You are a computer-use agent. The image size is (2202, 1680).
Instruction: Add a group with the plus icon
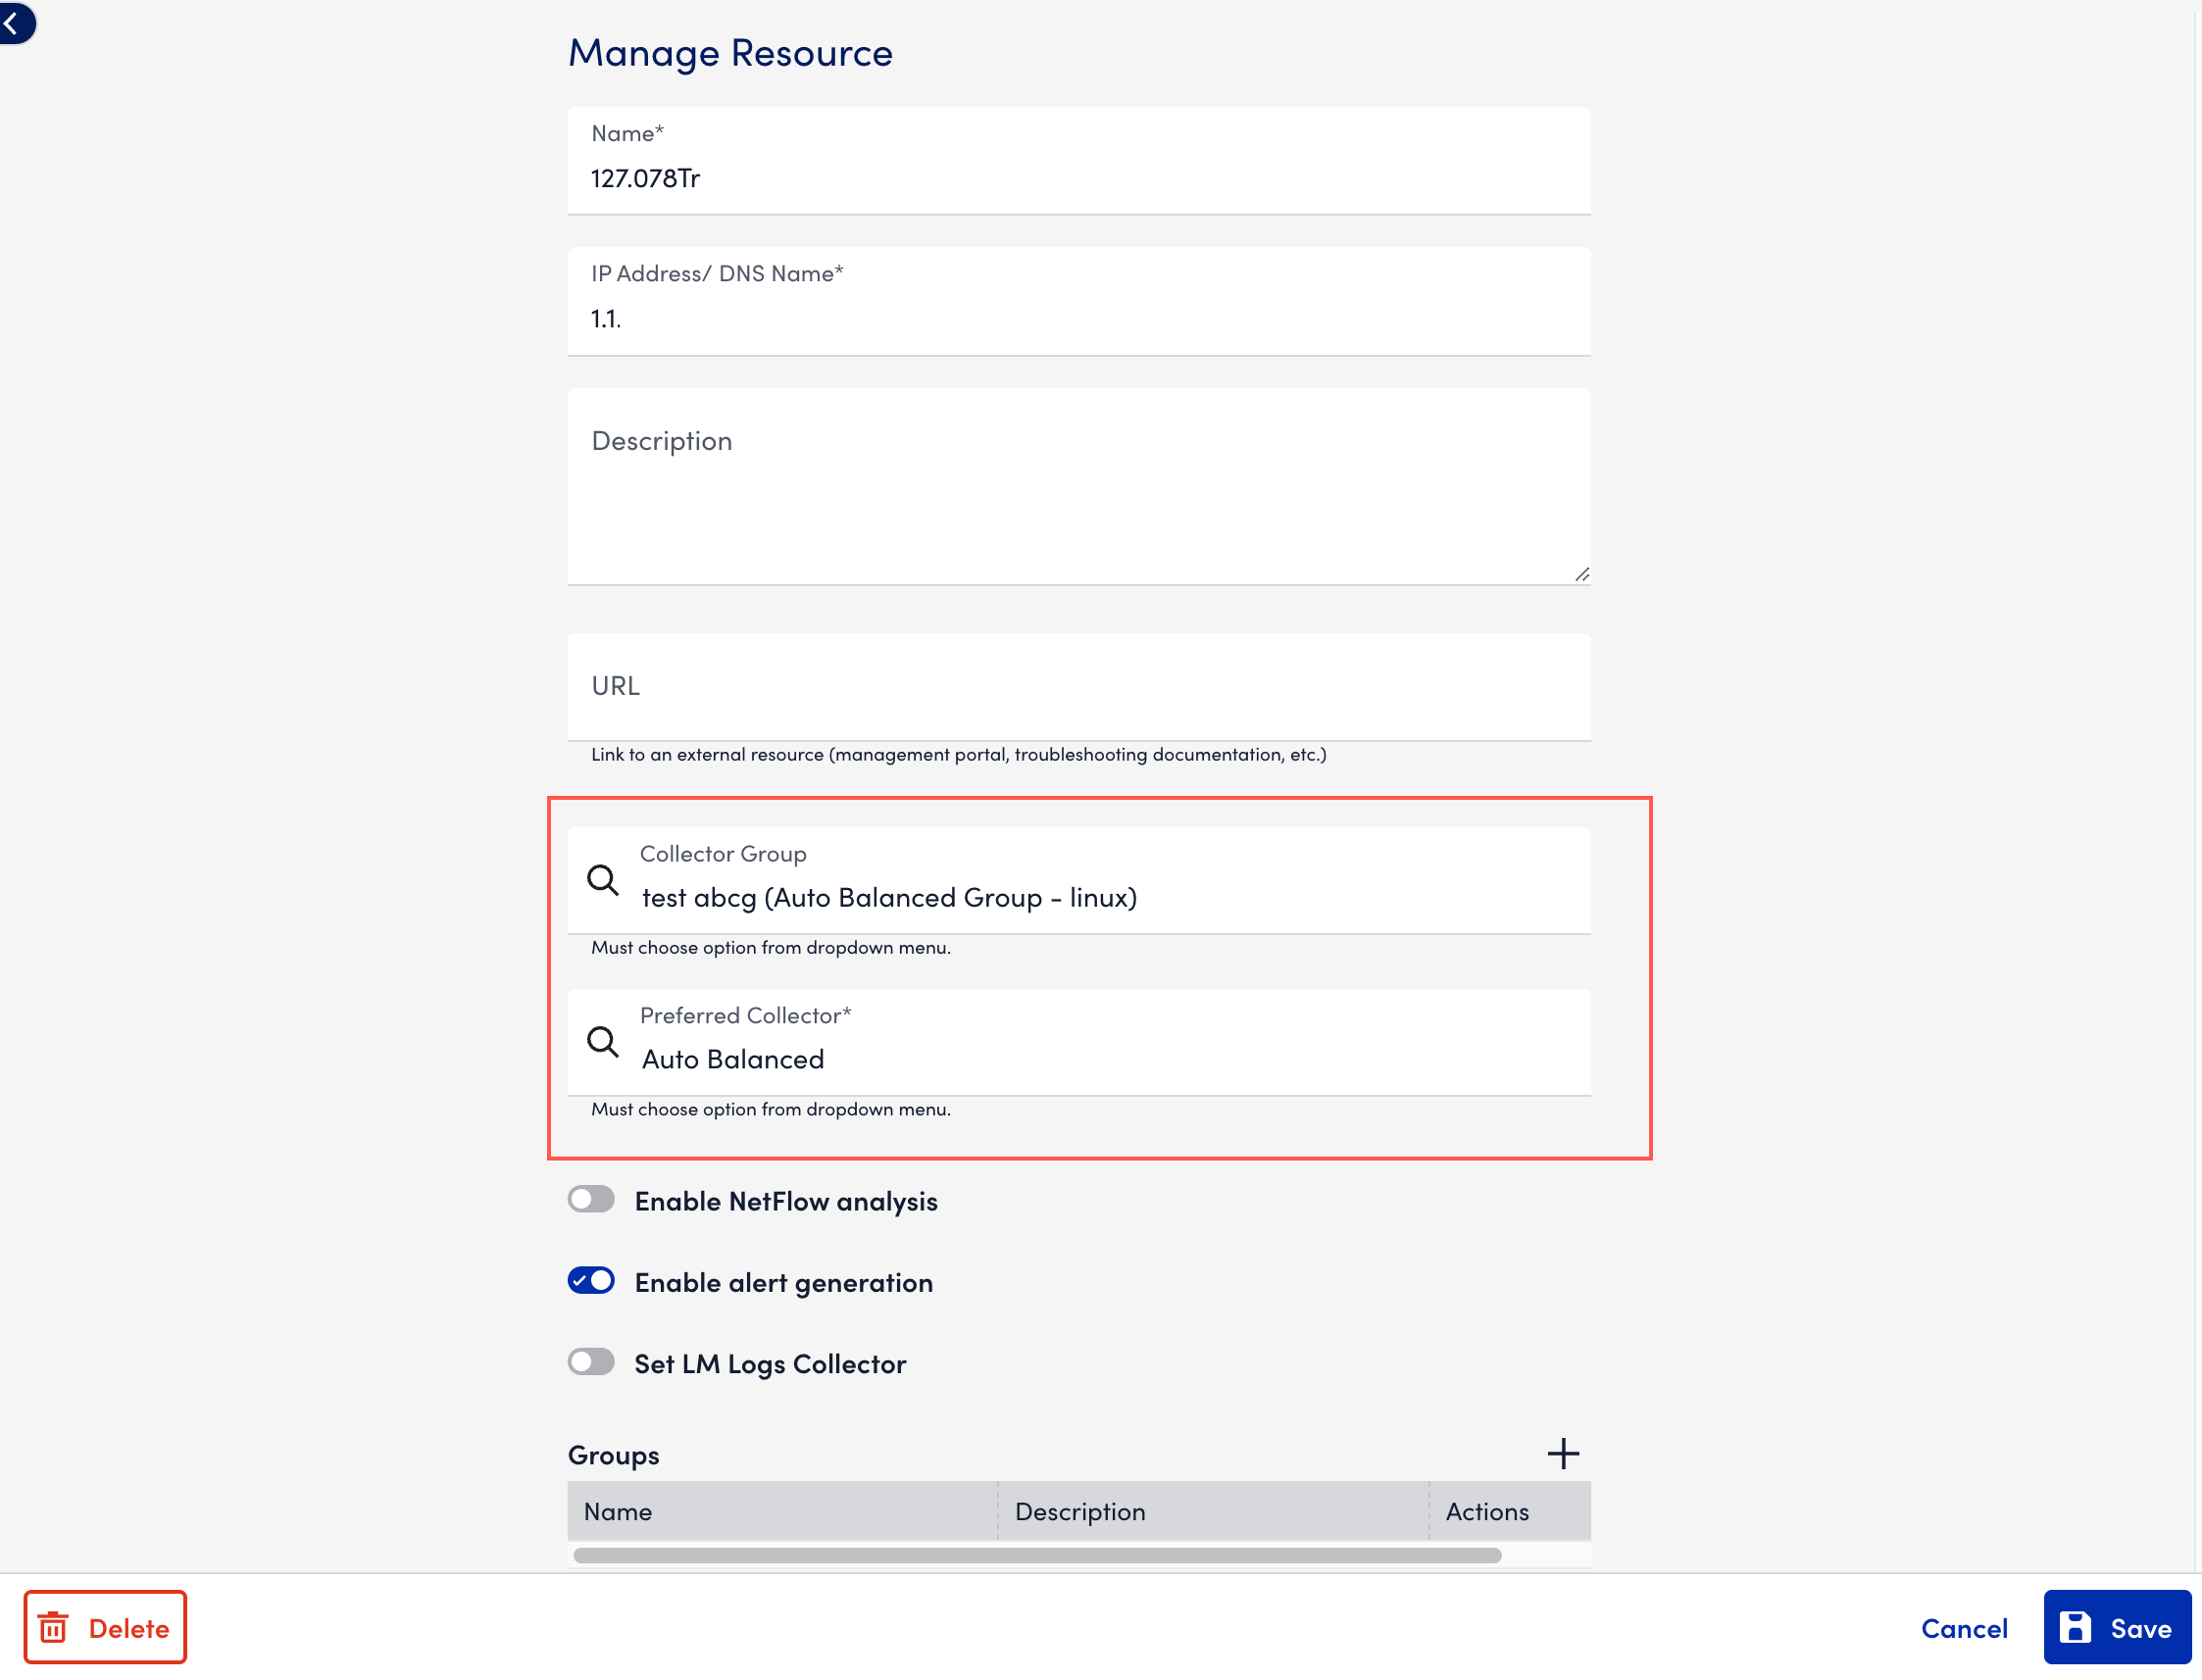click(x=1563, y=1453)
